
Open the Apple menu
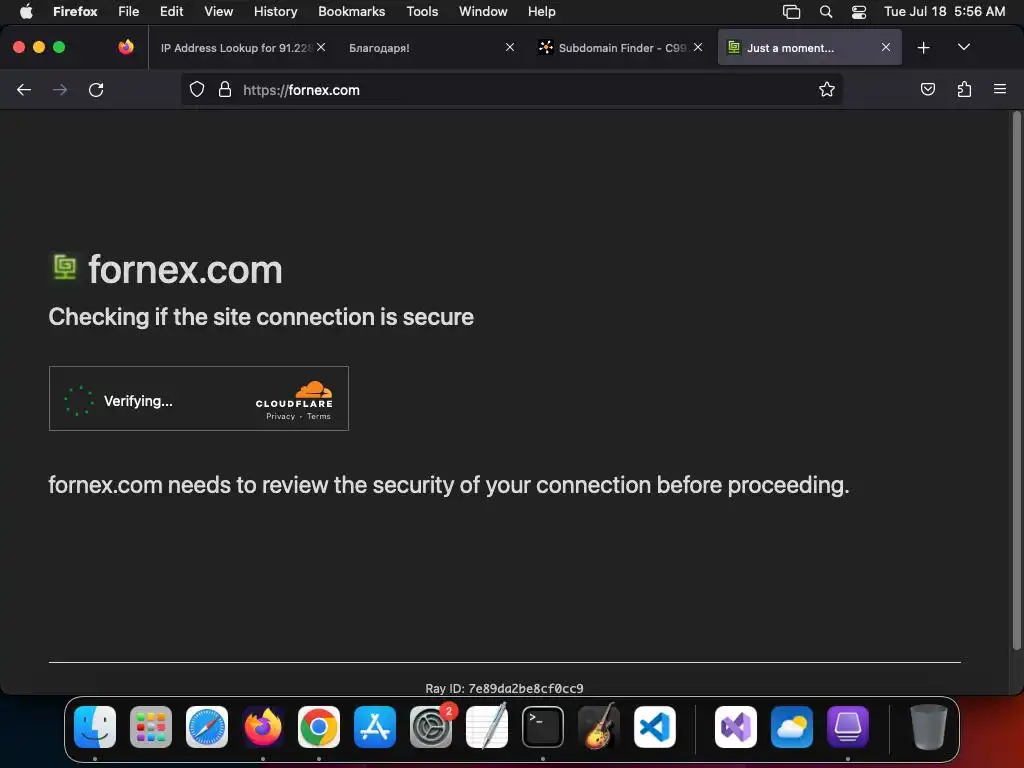click(26, 12)
